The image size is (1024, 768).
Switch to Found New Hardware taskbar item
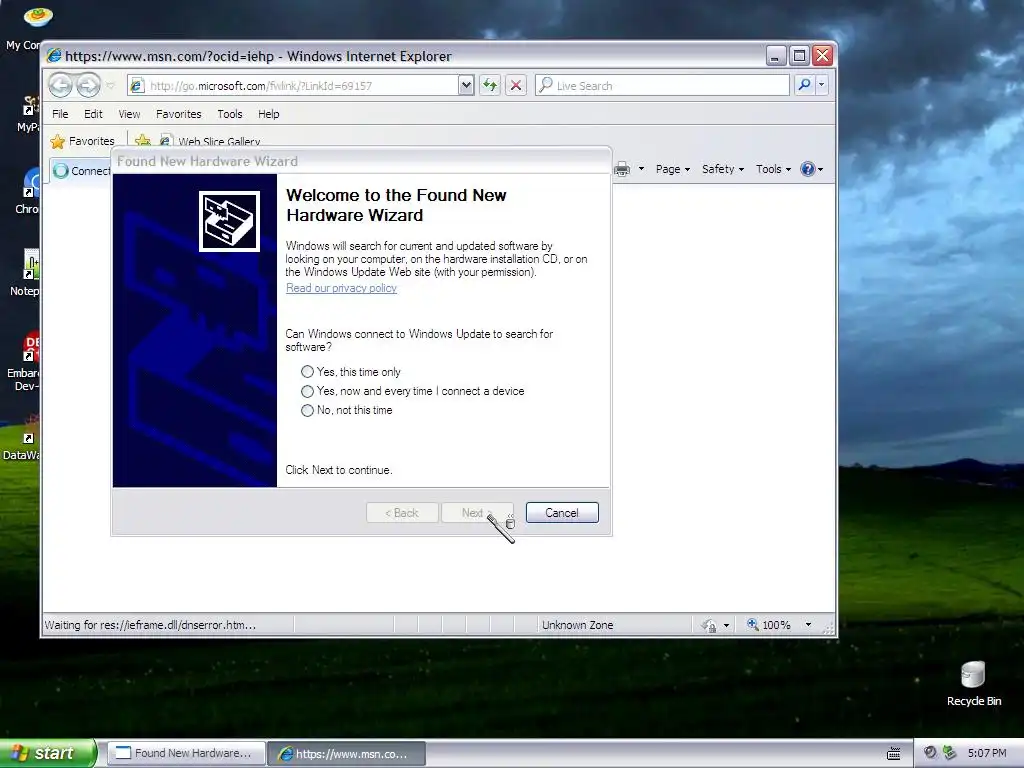(186, 753)
